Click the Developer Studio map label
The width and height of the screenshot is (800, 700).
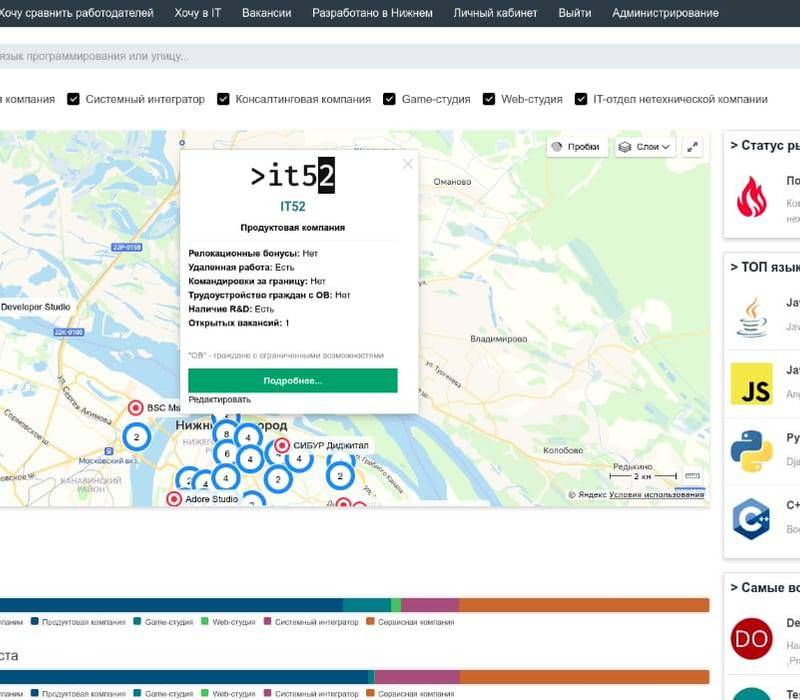[36, 307]
